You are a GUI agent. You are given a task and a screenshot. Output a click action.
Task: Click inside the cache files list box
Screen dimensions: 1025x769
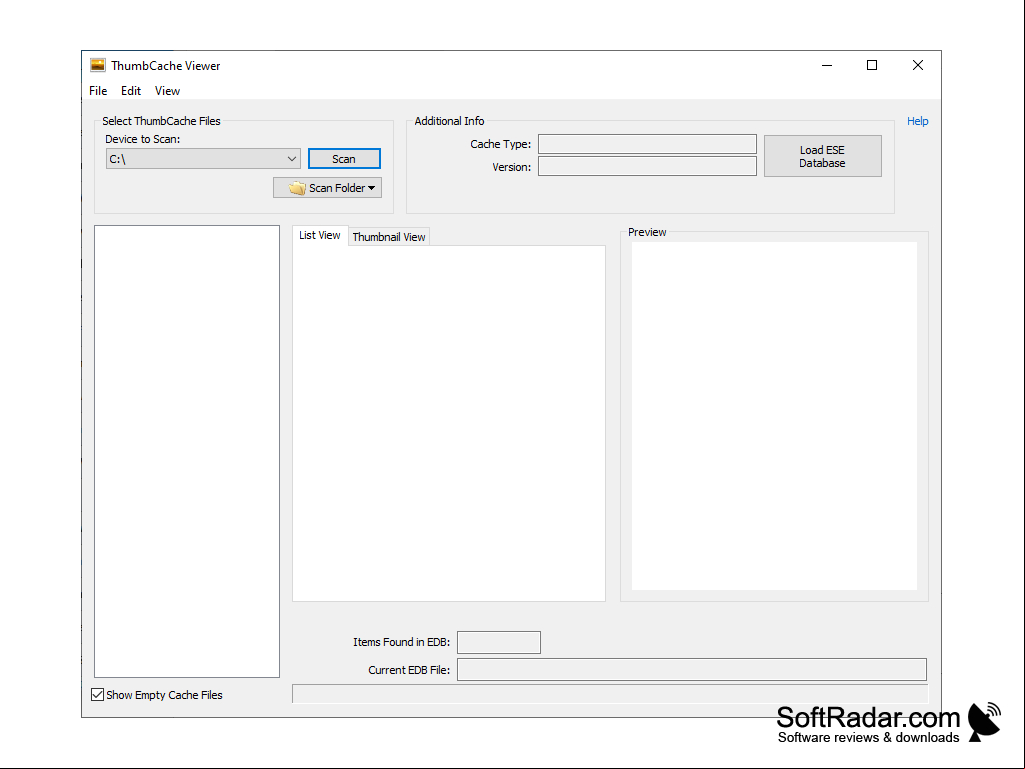point(187,451)
